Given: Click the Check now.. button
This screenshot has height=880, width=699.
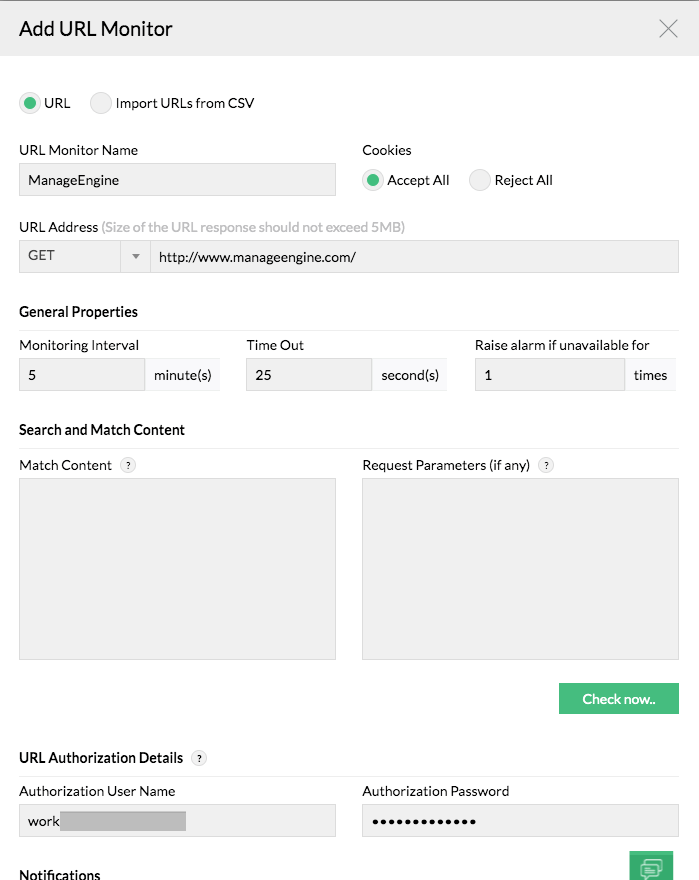Looking at the screenshot, I should [x=618, y=699].
